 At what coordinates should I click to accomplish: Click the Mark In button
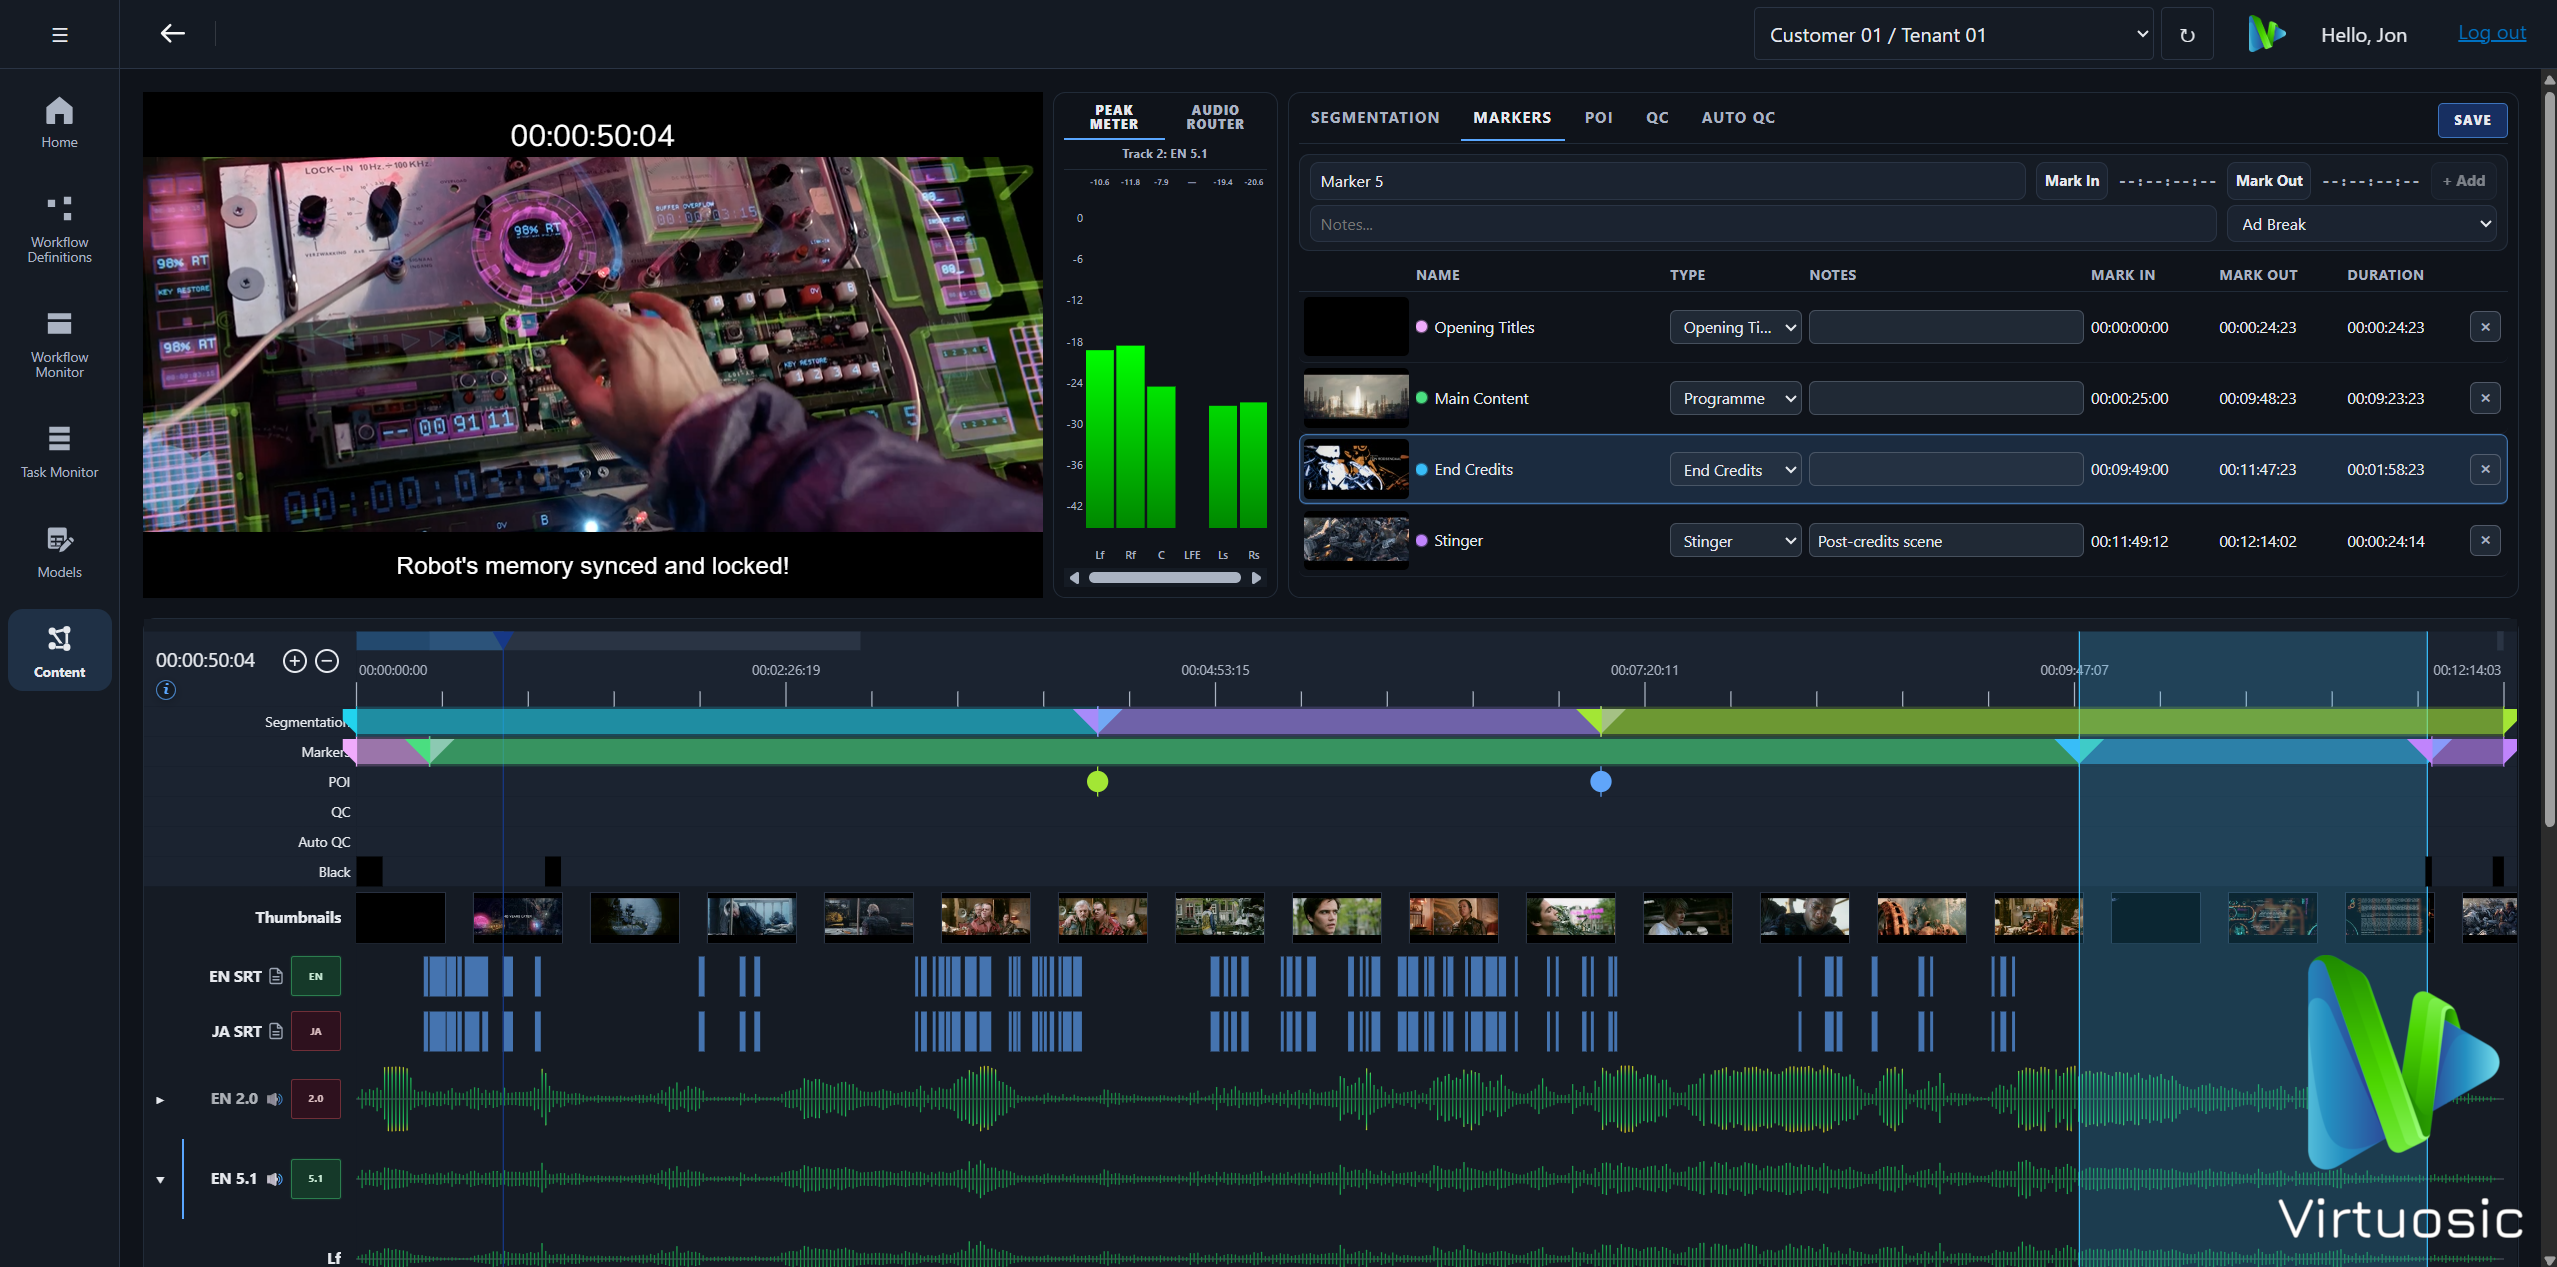pos(2071,181)
